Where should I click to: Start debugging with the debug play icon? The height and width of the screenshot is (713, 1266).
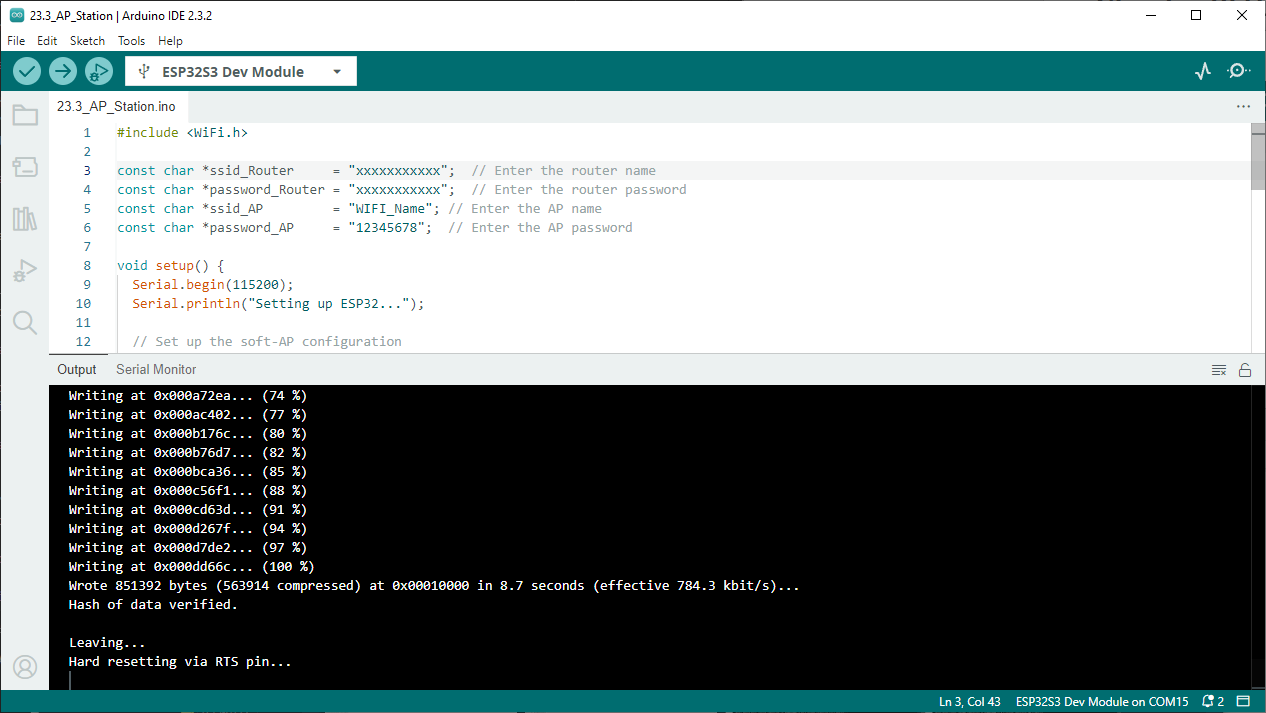98,71
